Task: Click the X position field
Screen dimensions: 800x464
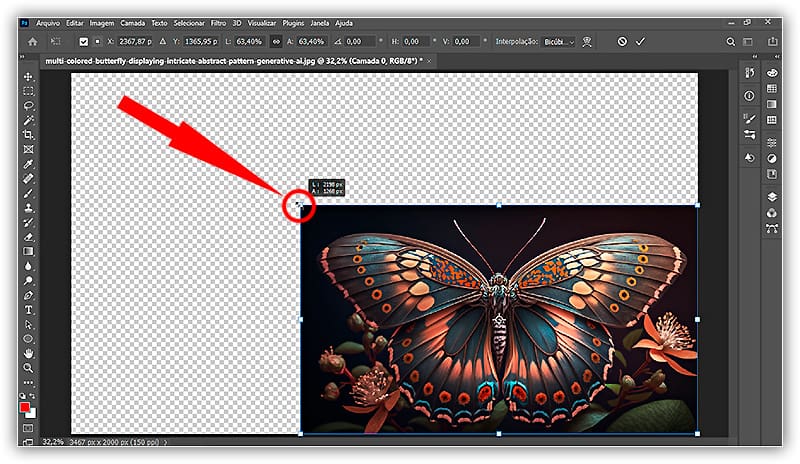Action: pyautogui.click(x=135, y=42)
